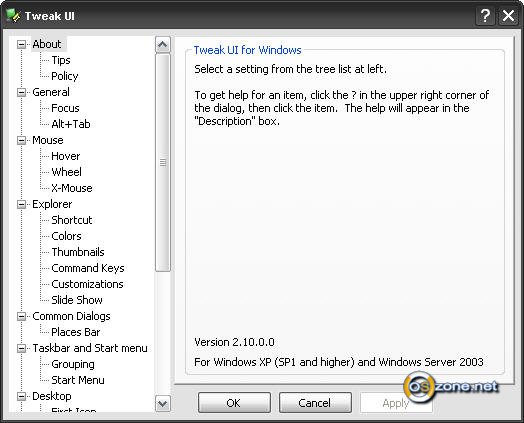Open the Colors setting
524x423 pixels.
pos(66,236)
